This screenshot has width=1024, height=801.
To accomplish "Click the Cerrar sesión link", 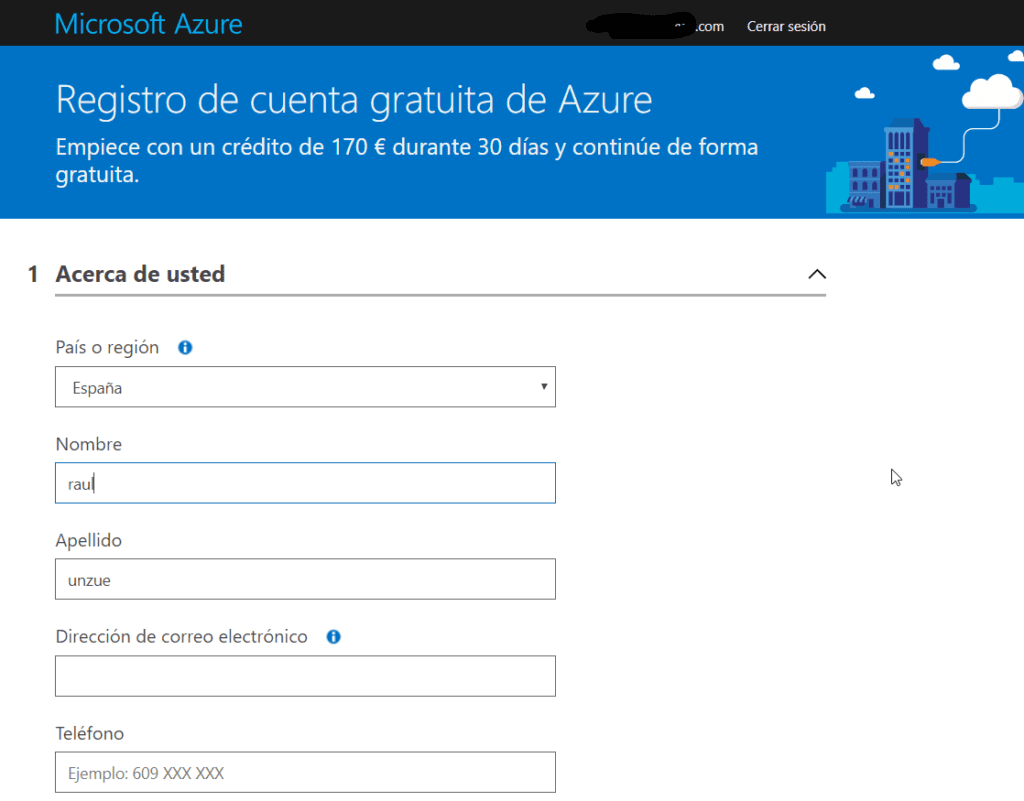I will [x=786, y=26].
